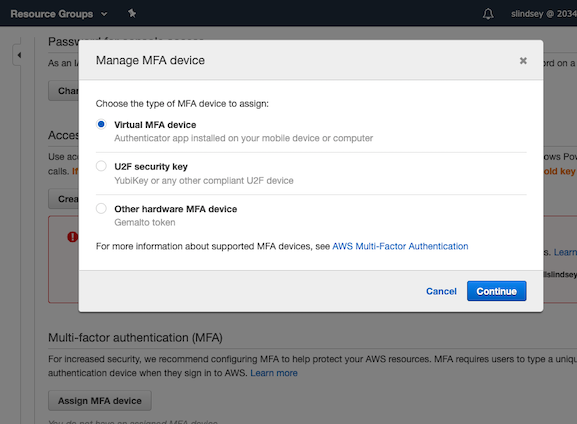
Task: Click 'Multi-factor authentication (MFA)' heading
Action: click(135, 338)
